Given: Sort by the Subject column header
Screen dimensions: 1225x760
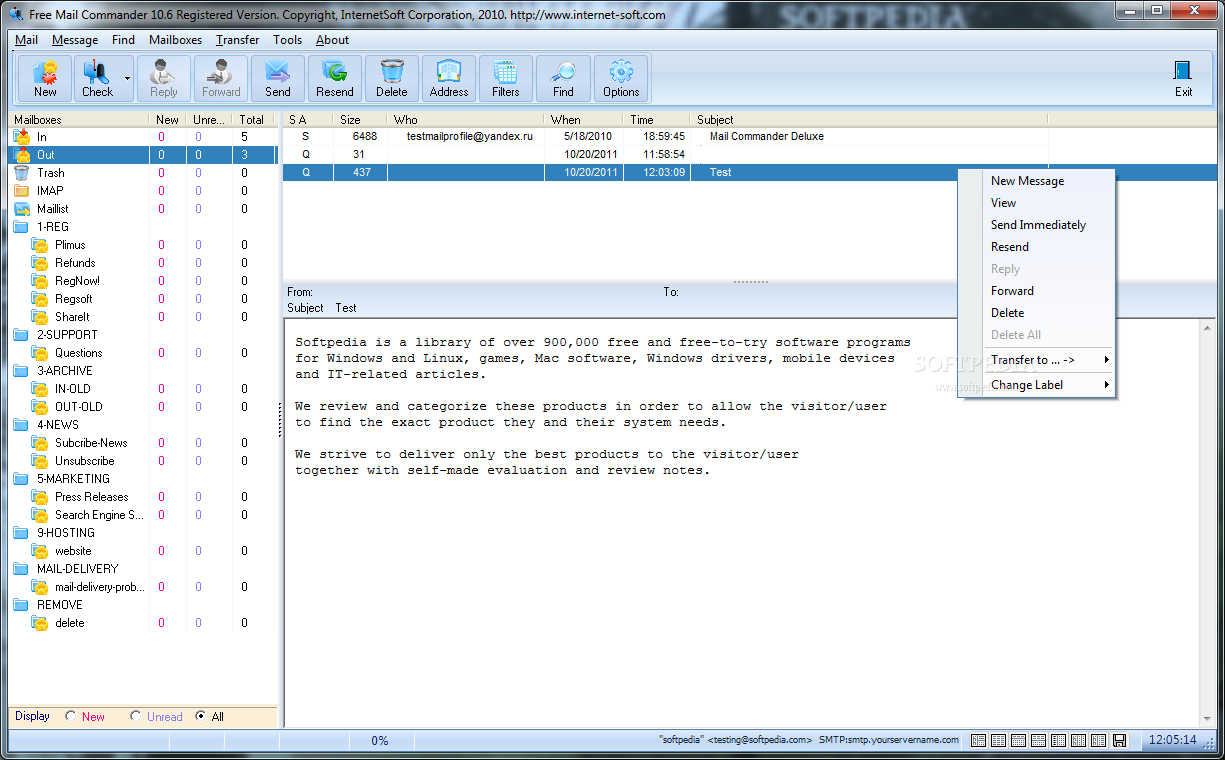Looking at the screenshot, I should (868, 120).
